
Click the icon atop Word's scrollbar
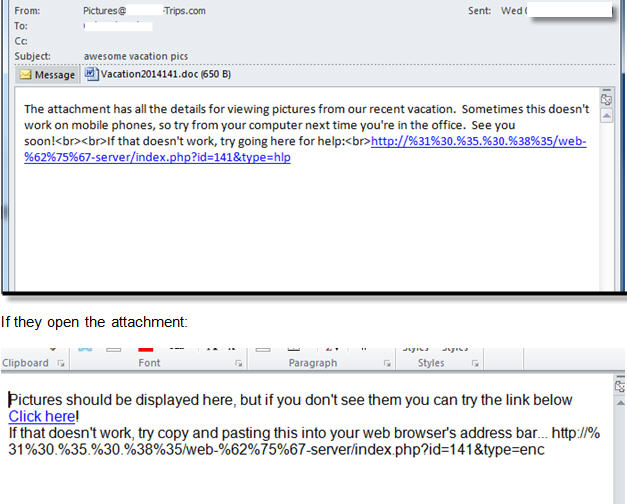tap(620, 386)
